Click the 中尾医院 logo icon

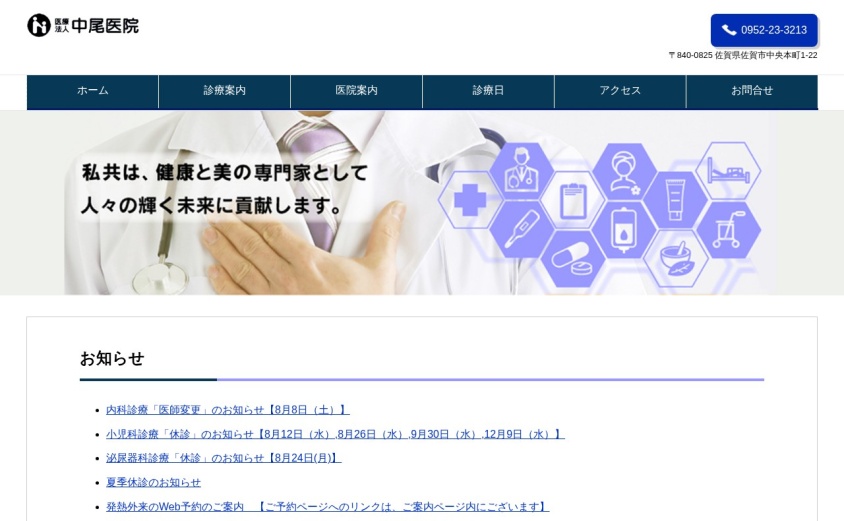[39, 25]
